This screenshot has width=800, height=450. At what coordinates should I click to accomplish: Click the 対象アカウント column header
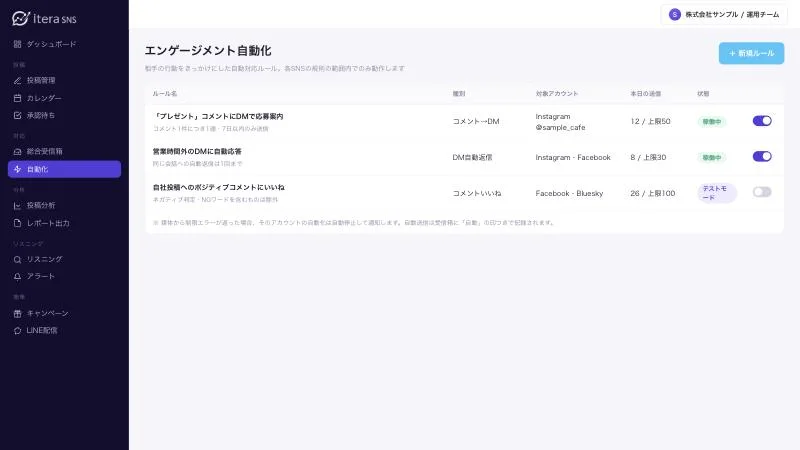(x=557, y=94)
